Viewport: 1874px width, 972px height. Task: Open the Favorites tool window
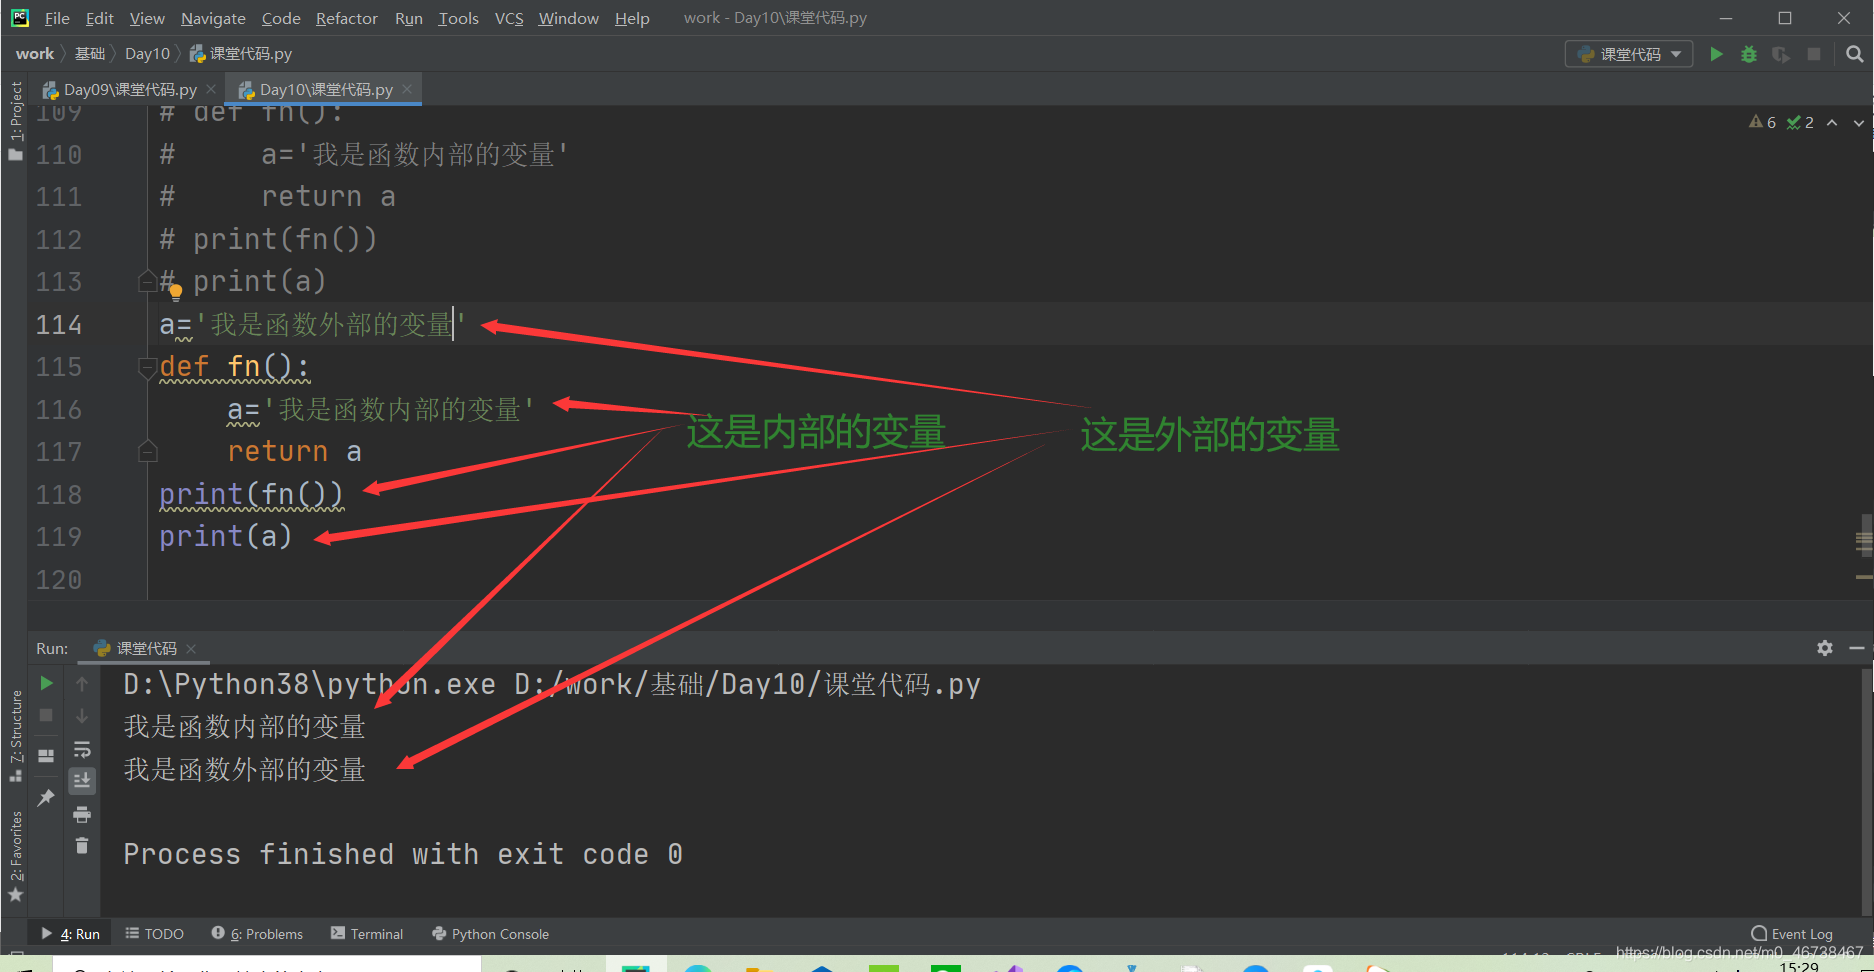click(15, 857)
